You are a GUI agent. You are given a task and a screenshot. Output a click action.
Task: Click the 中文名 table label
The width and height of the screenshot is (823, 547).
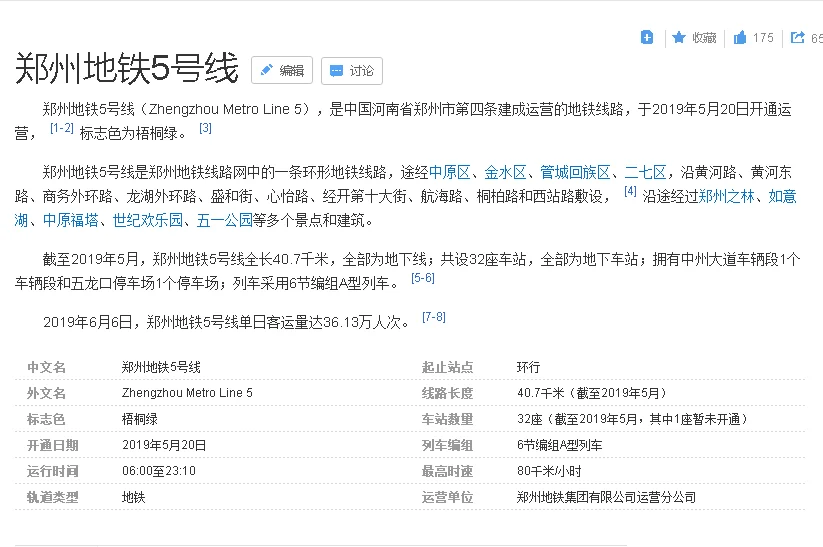coord(46,367)
